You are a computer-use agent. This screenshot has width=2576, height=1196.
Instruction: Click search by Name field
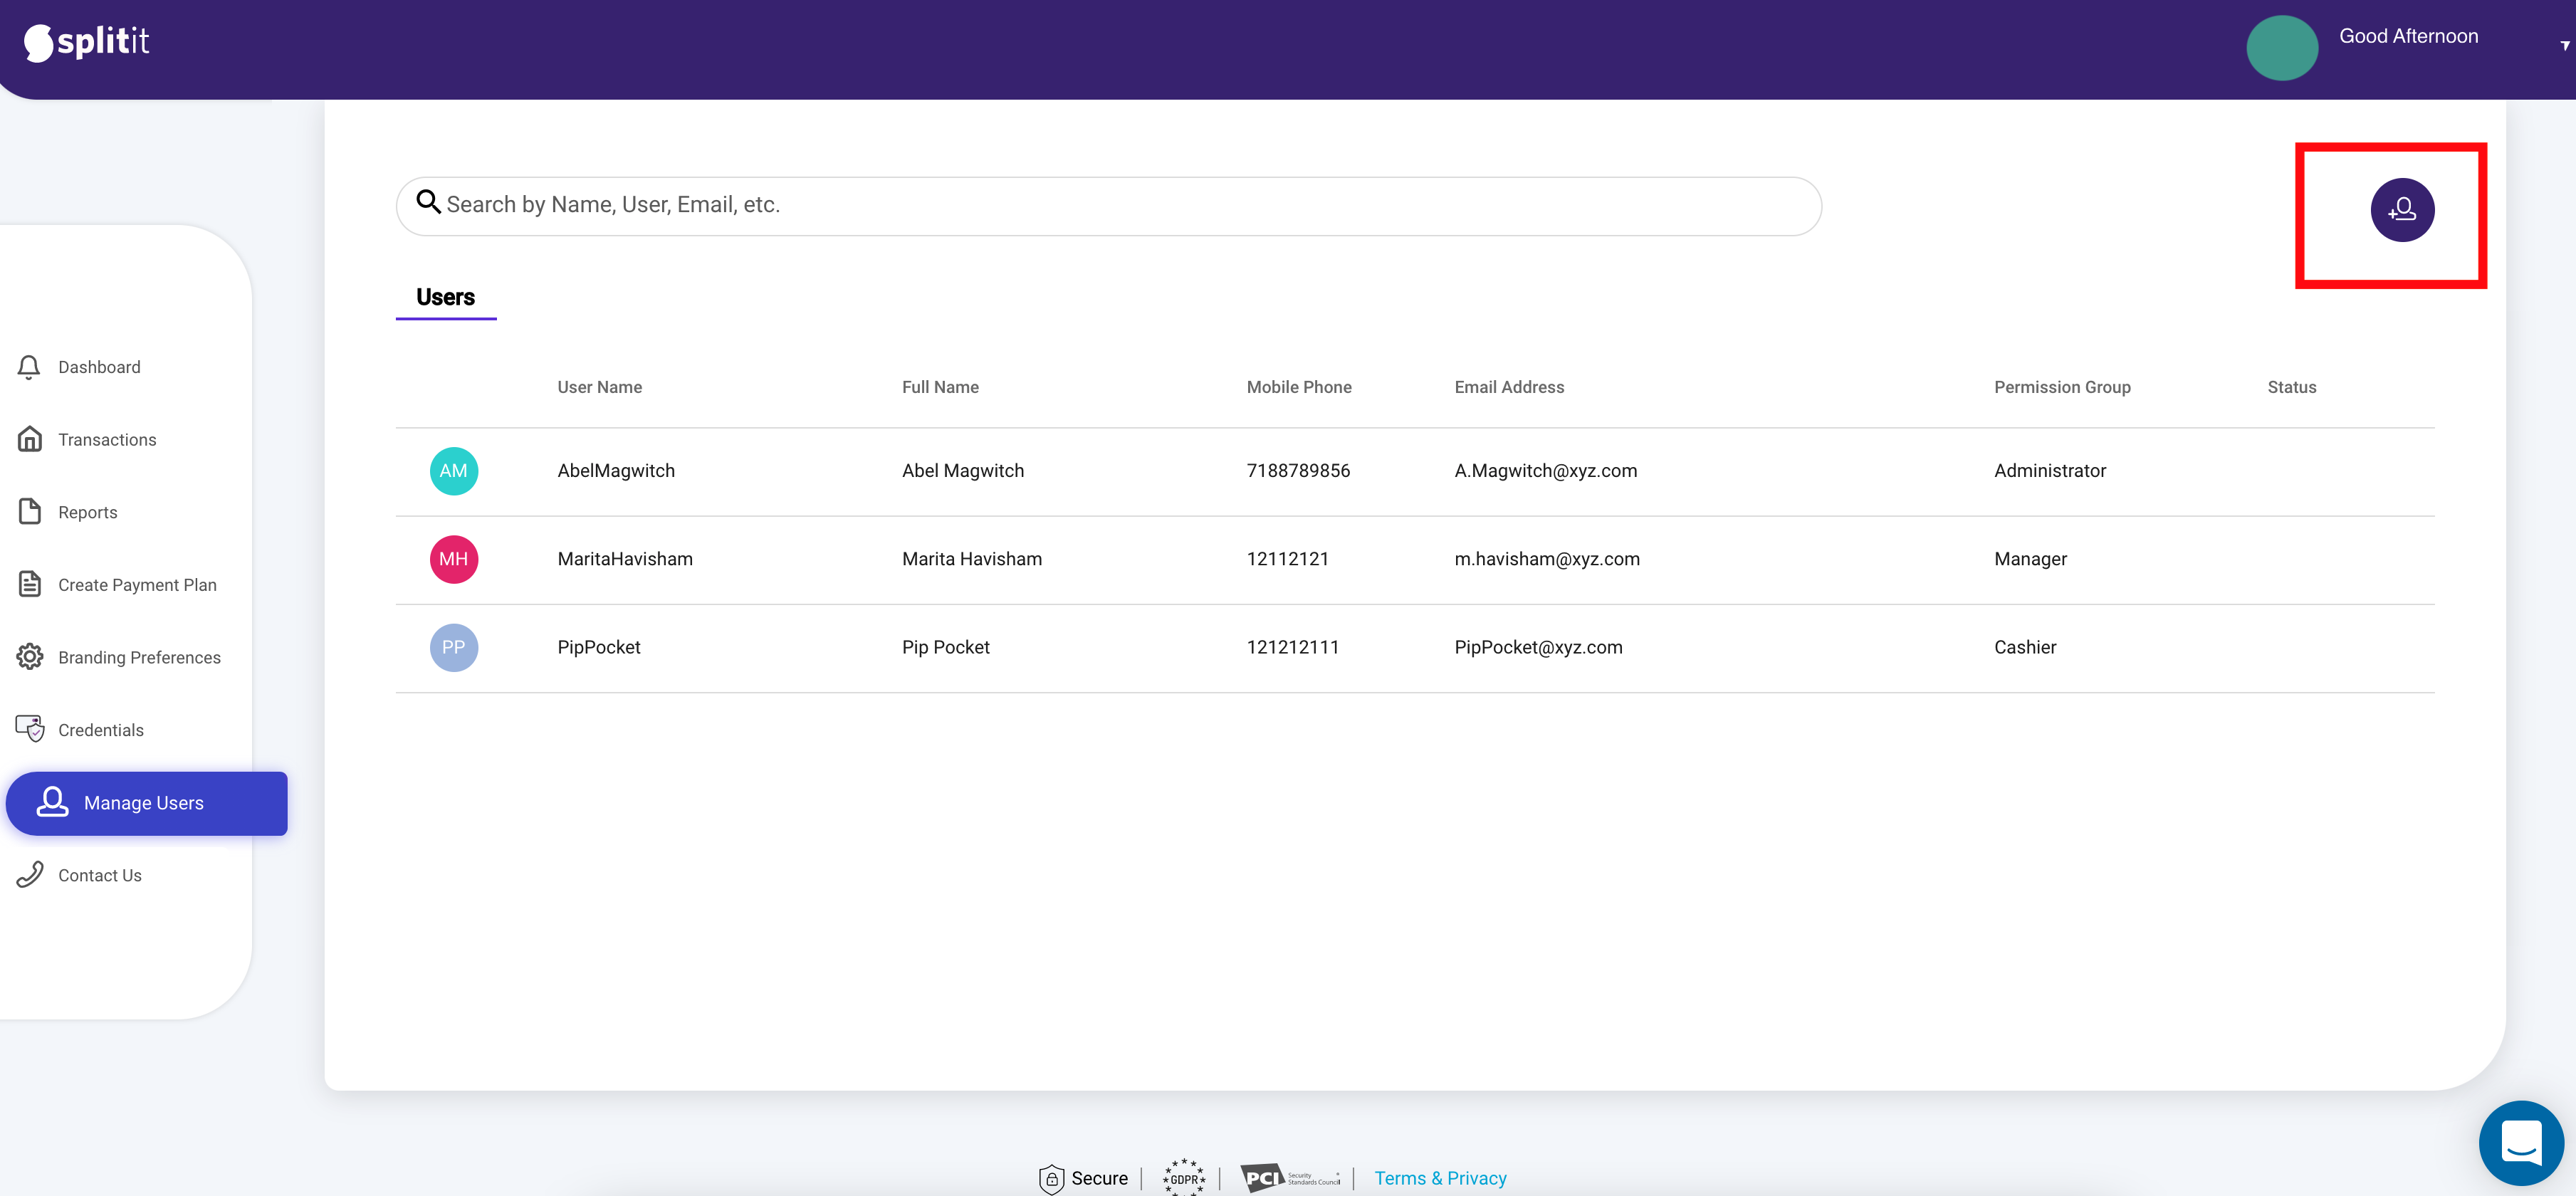[x=1107, y=204]
